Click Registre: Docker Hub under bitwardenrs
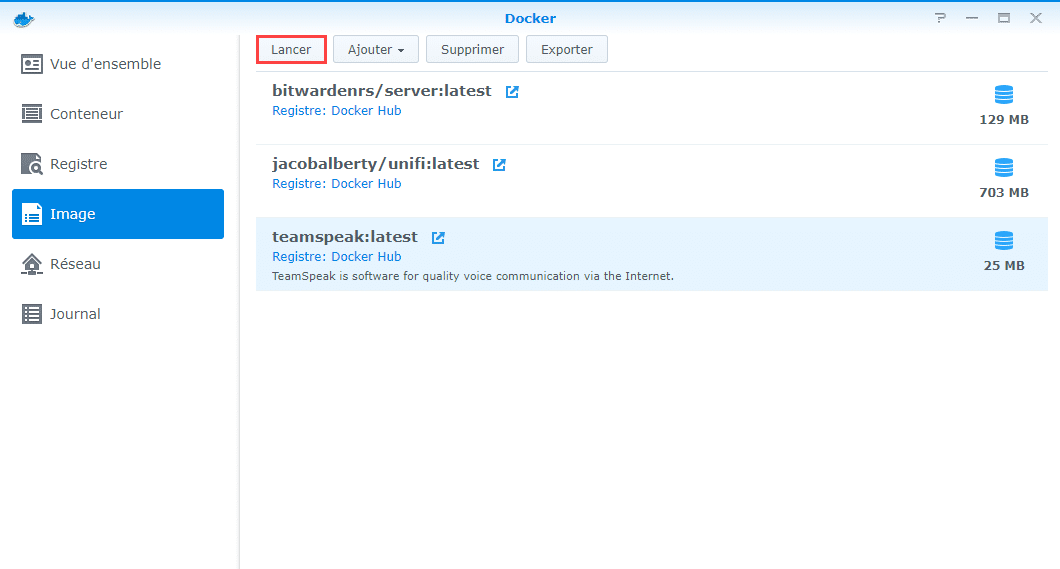The image size is (1060, 569). tap(337, 111)
